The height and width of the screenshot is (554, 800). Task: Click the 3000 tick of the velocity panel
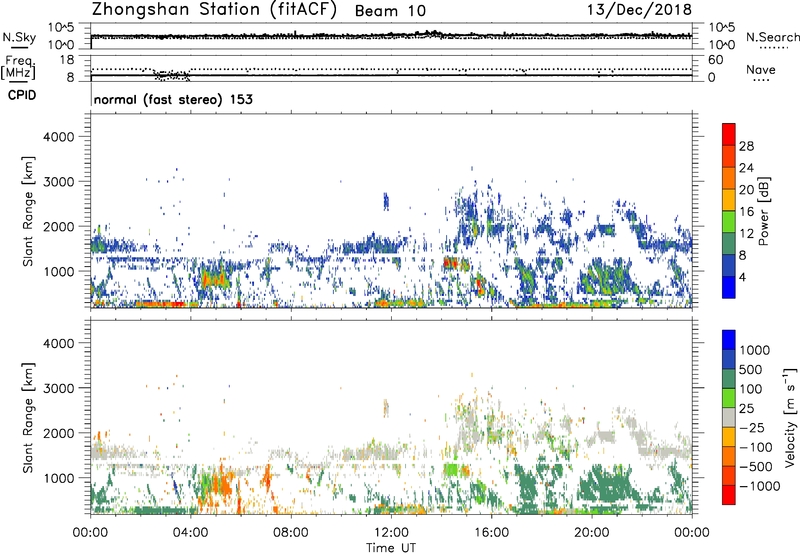tap(59, 388)
